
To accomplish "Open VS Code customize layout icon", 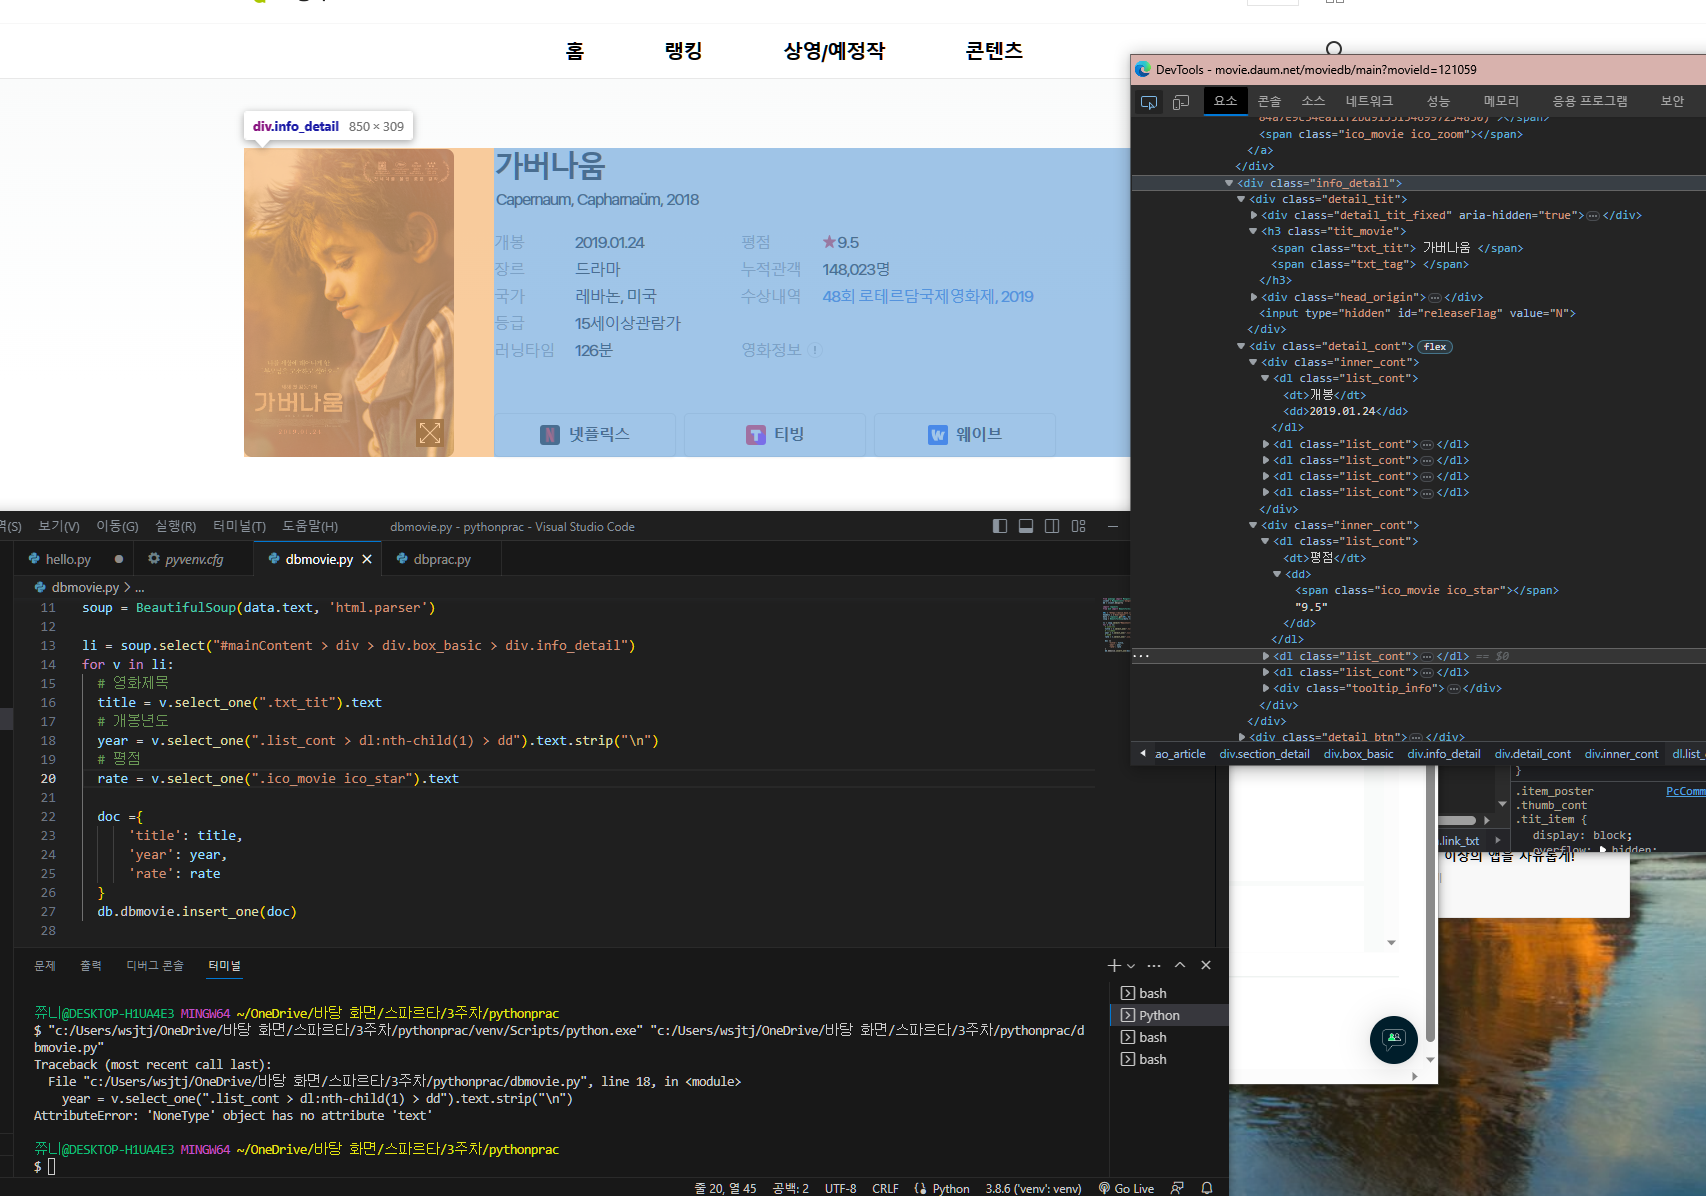I will click(x=1078, y=526).
